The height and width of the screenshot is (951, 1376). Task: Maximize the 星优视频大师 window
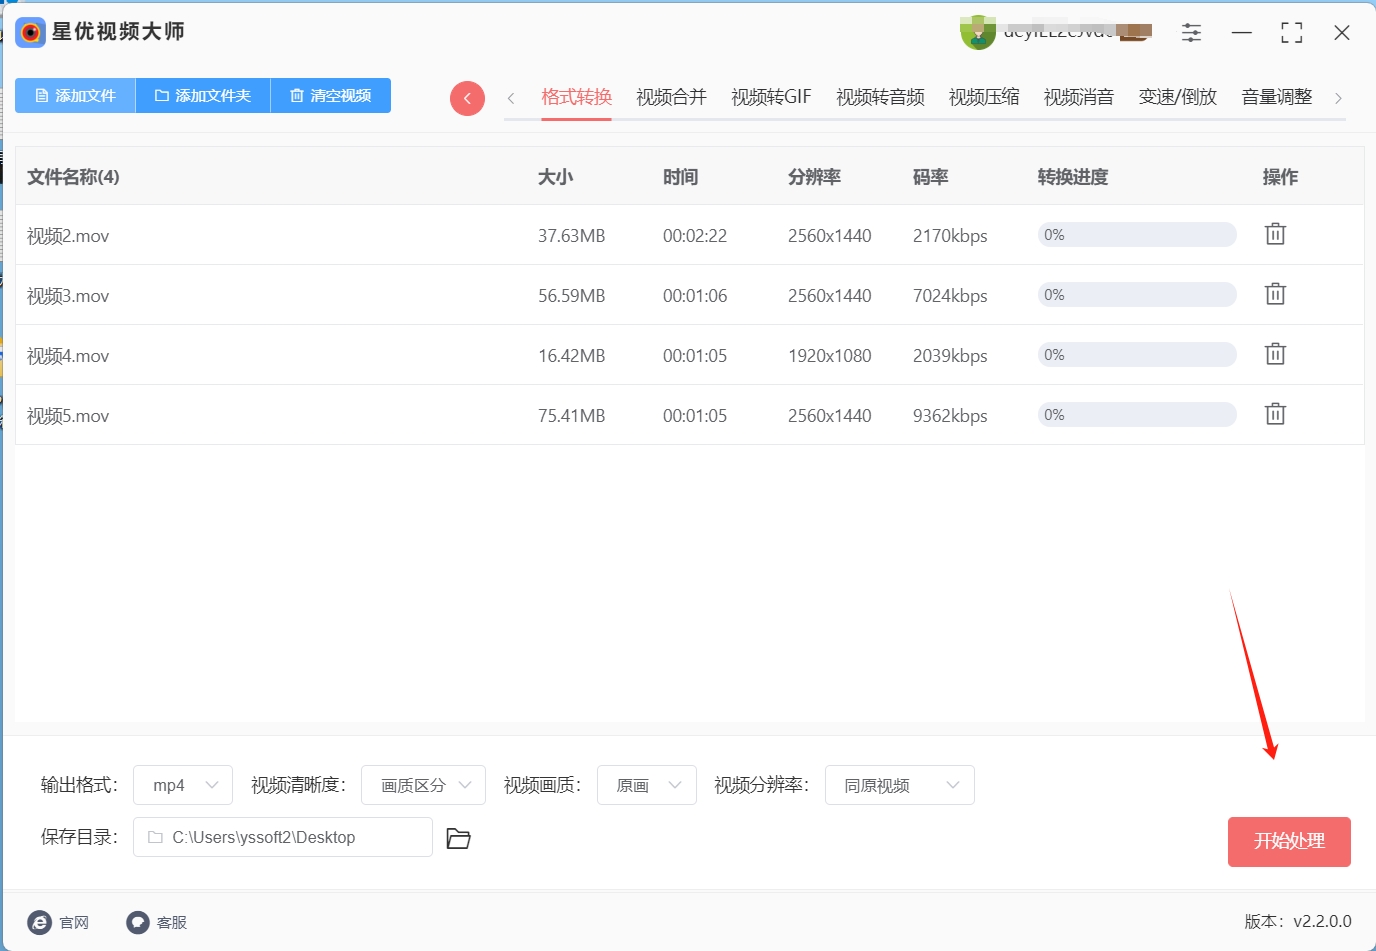pos(1292,33)
